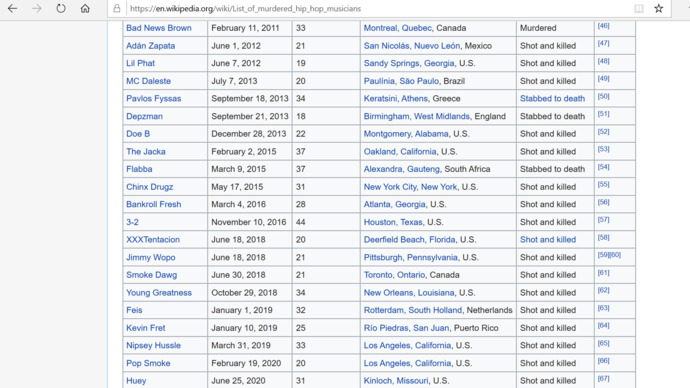Click the browser forward arrow
Viewport: 690px width, 388px height.
coord(37,8)
